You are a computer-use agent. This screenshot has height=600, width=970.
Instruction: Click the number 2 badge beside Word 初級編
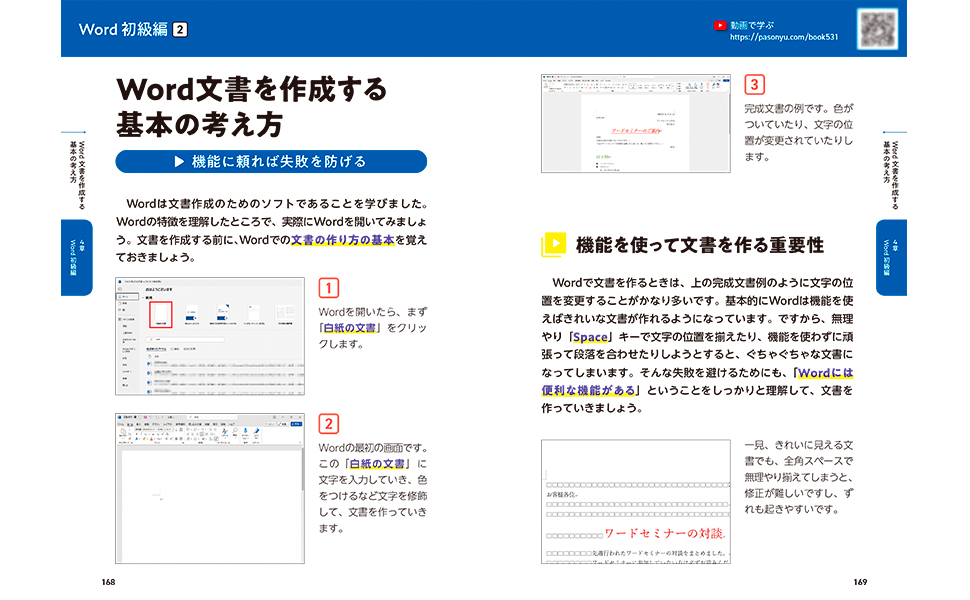pyautogui.click(x=180, y=30)
